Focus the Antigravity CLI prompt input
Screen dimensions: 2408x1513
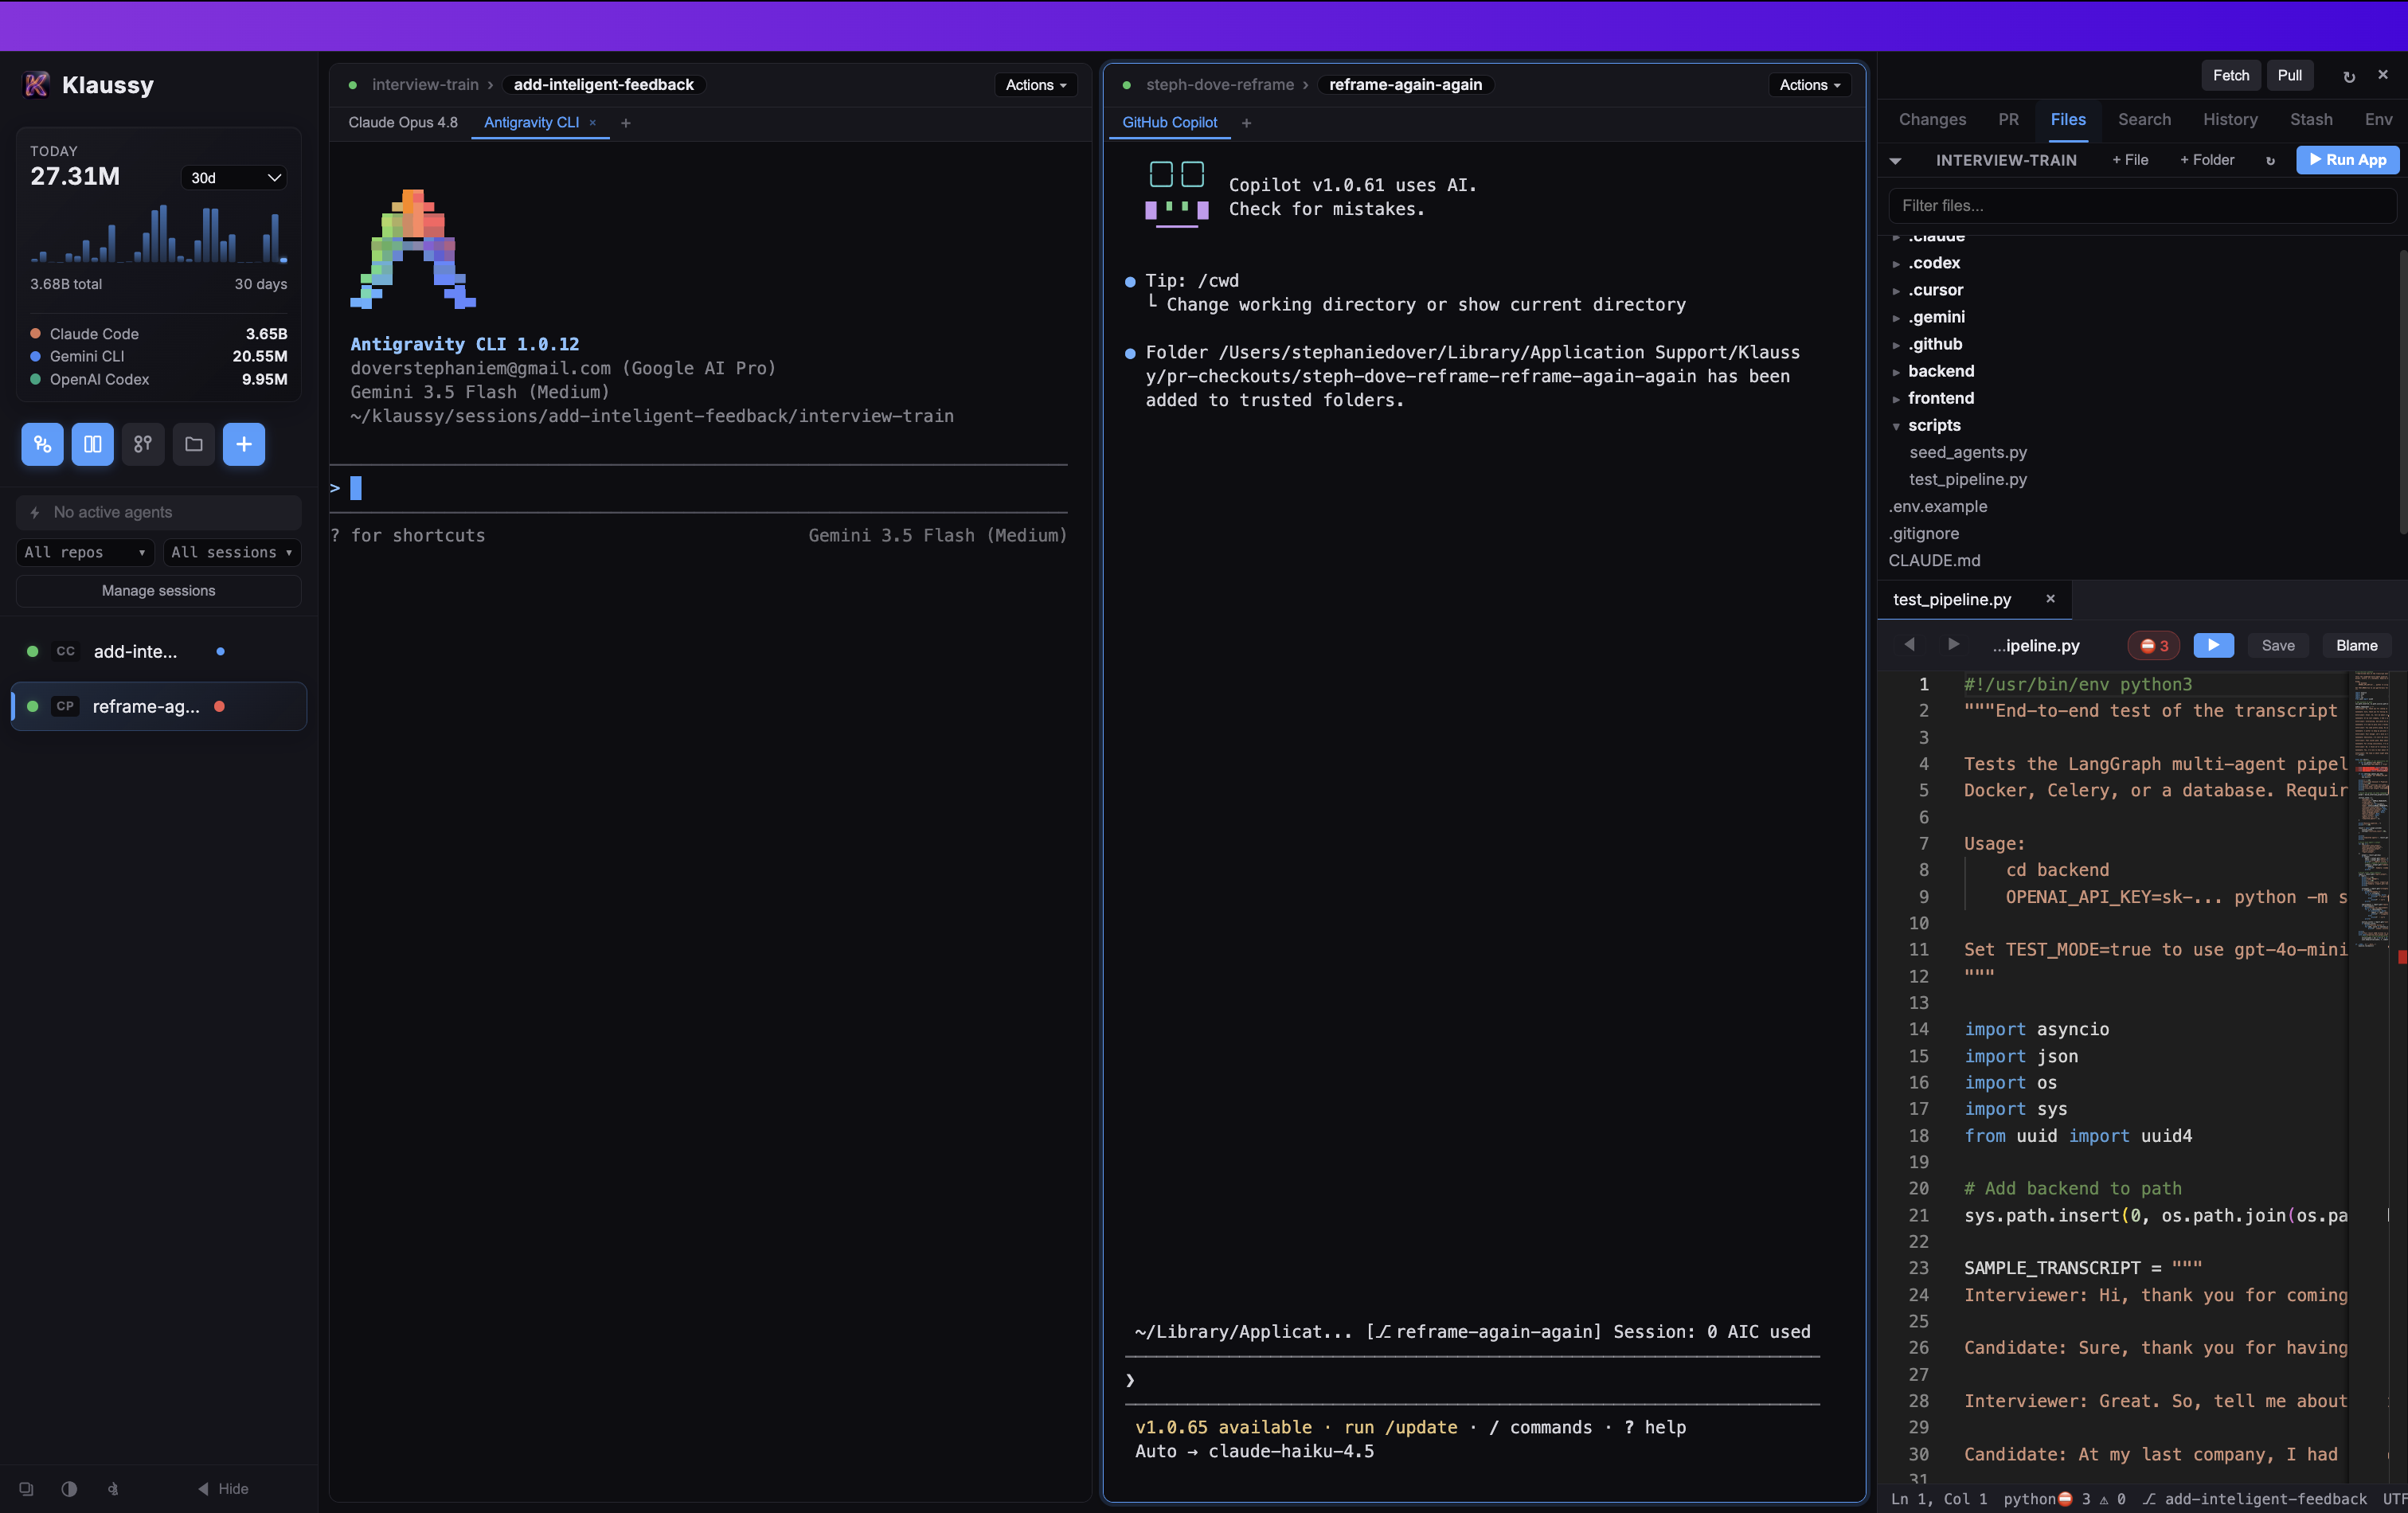(700, 488)
